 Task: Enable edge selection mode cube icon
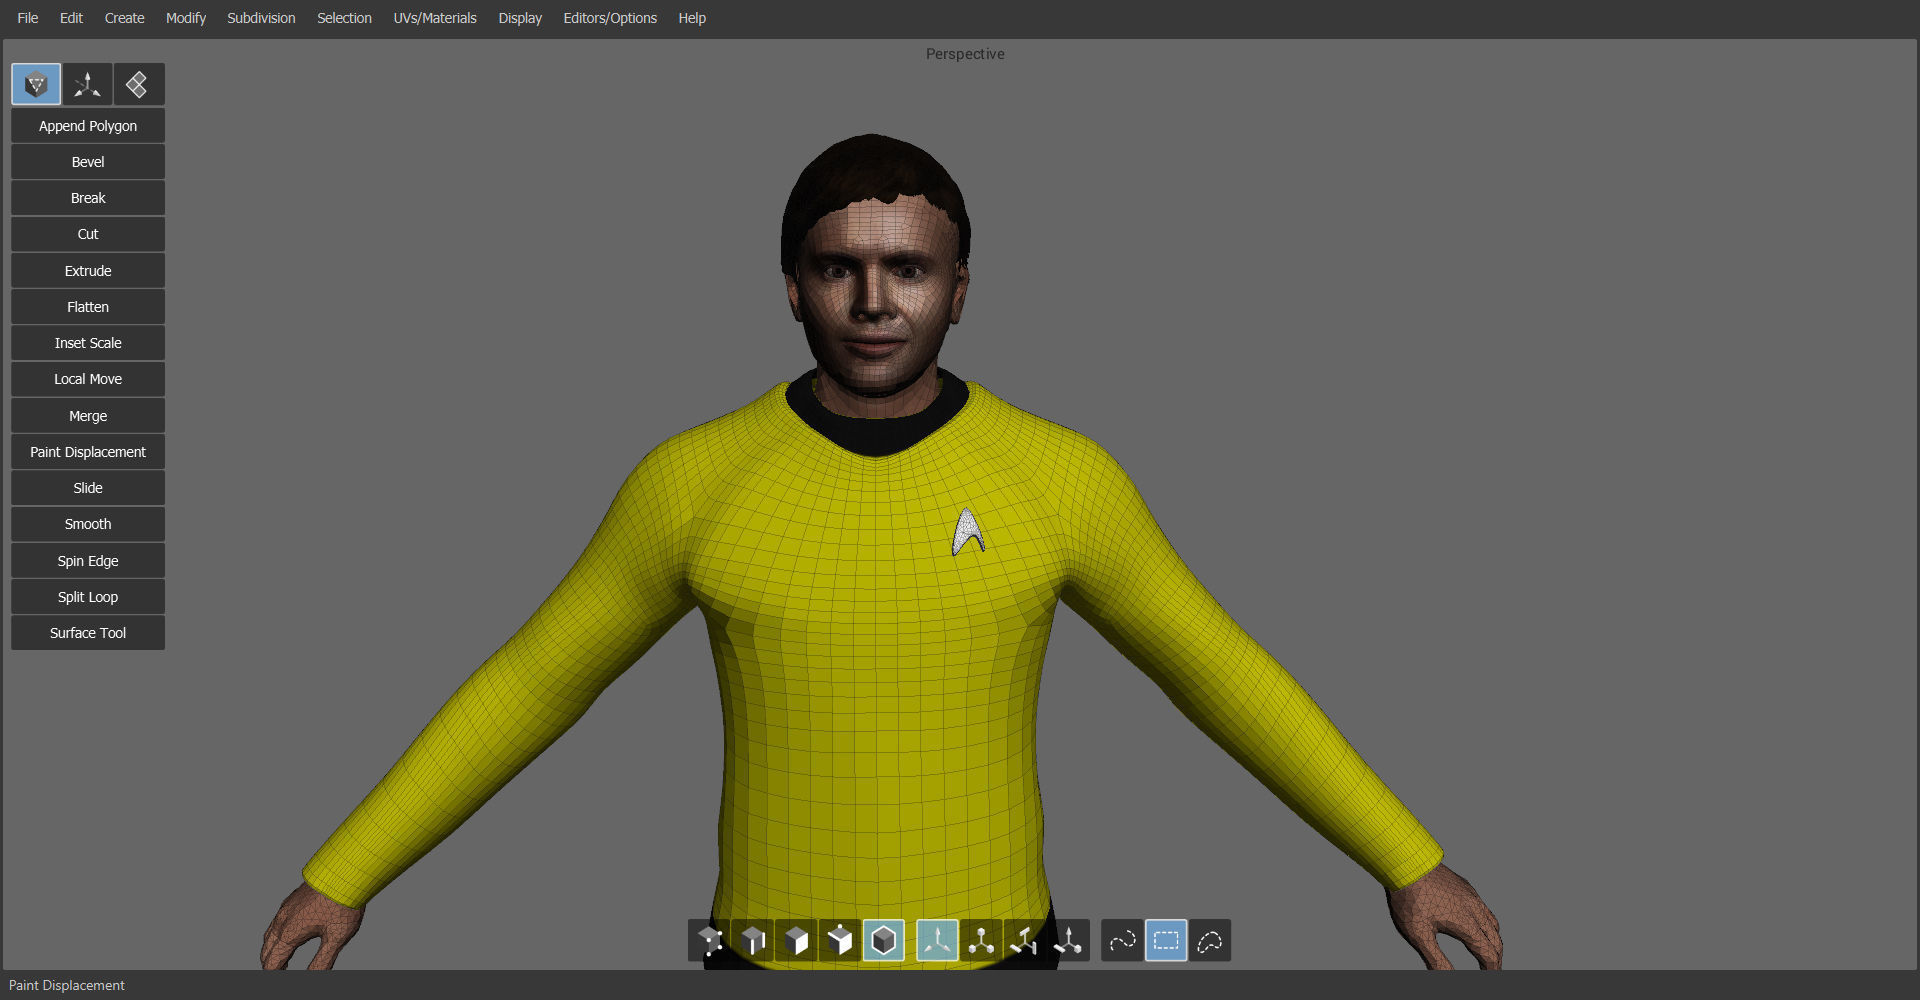pyautogui.click(x=753, y=941)
